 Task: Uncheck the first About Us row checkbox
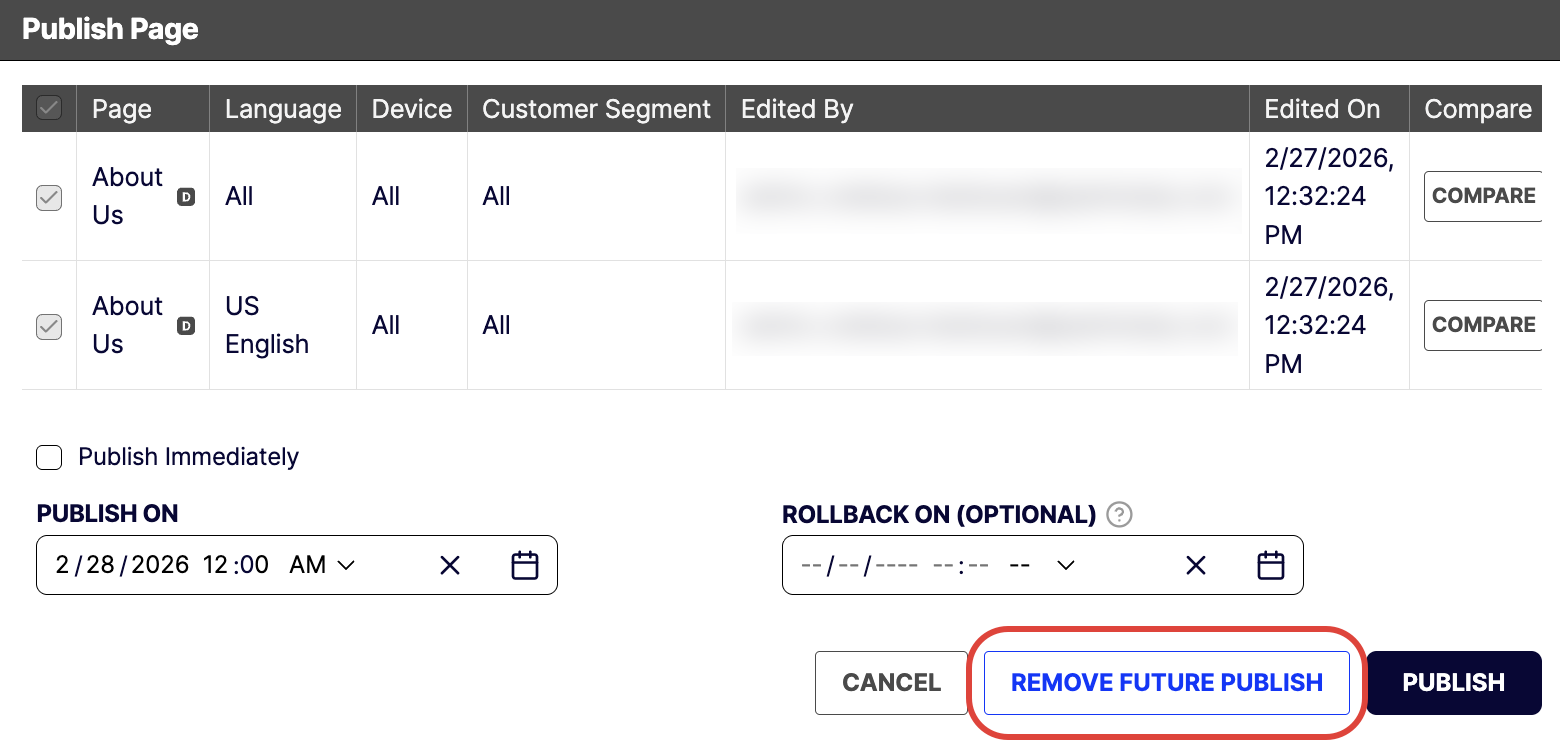tap(48, 197)
